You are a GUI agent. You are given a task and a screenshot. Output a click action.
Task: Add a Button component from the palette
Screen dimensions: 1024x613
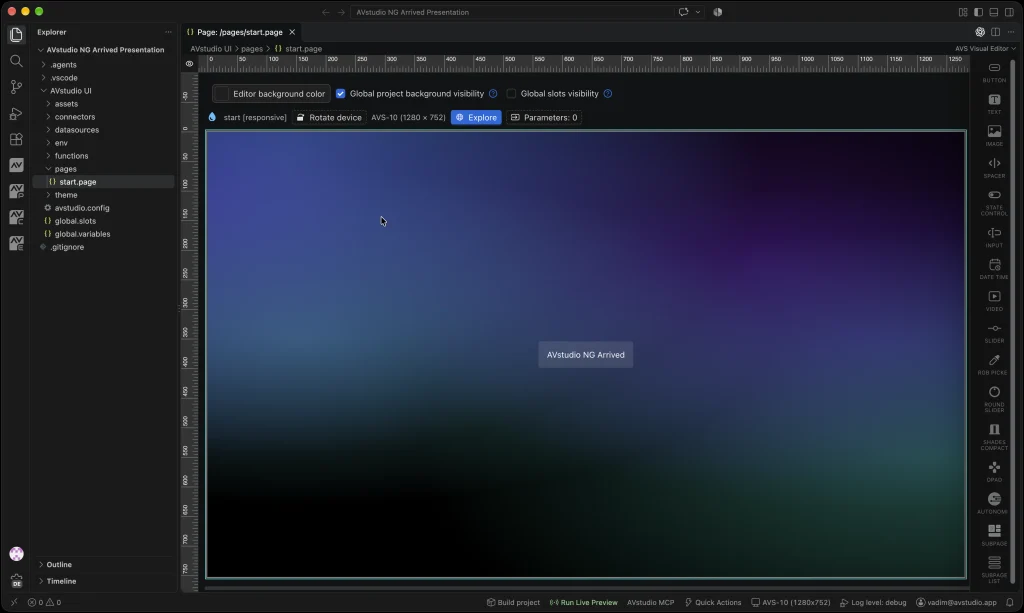pos(994,72)
